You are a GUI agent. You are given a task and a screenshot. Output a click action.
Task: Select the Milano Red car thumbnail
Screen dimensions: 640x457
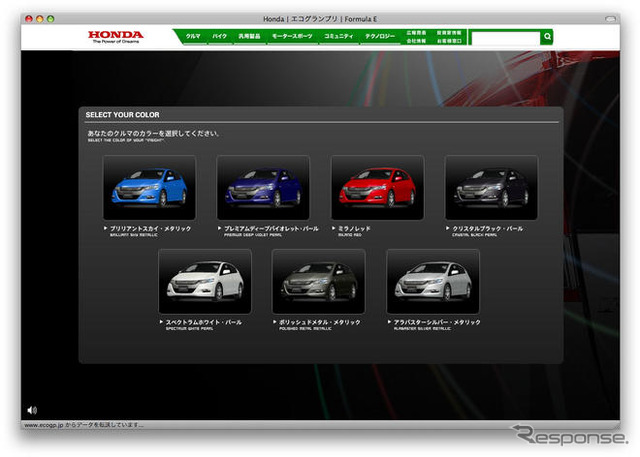tap(378, 187)
